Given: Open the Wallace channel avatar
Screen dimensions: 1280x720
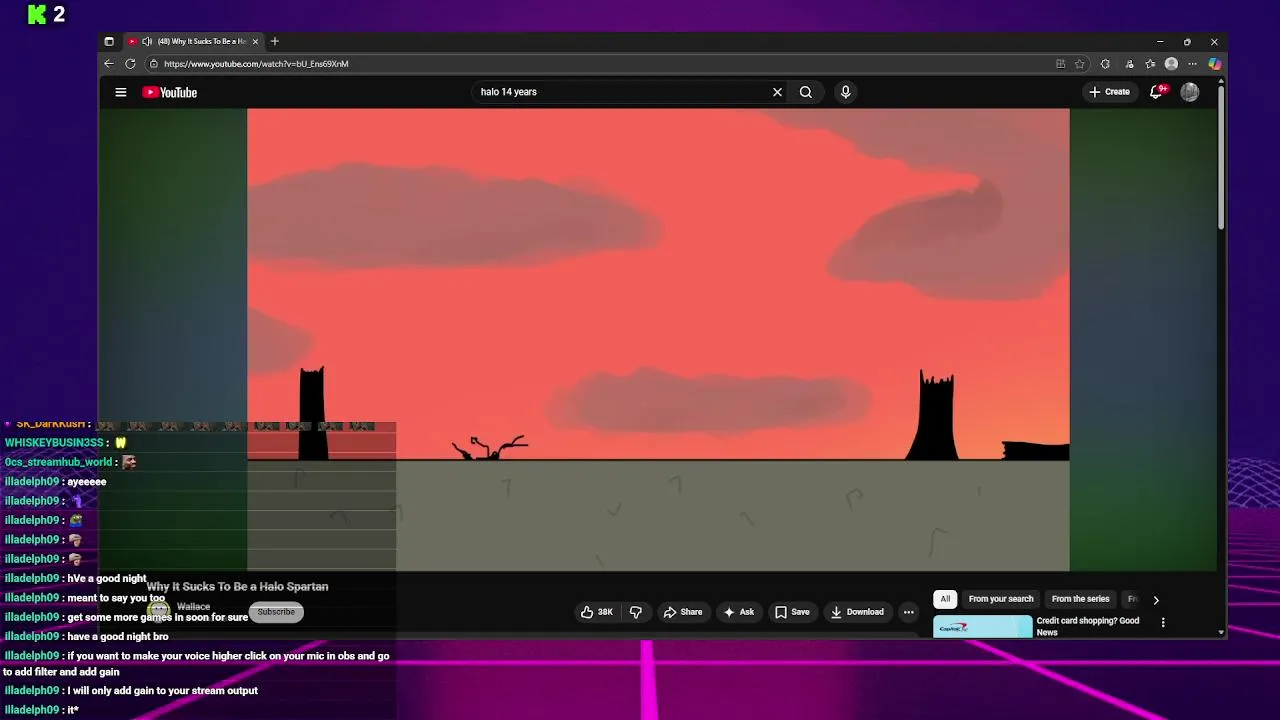Looking at the screenshot, I should (x=160, y=610).
